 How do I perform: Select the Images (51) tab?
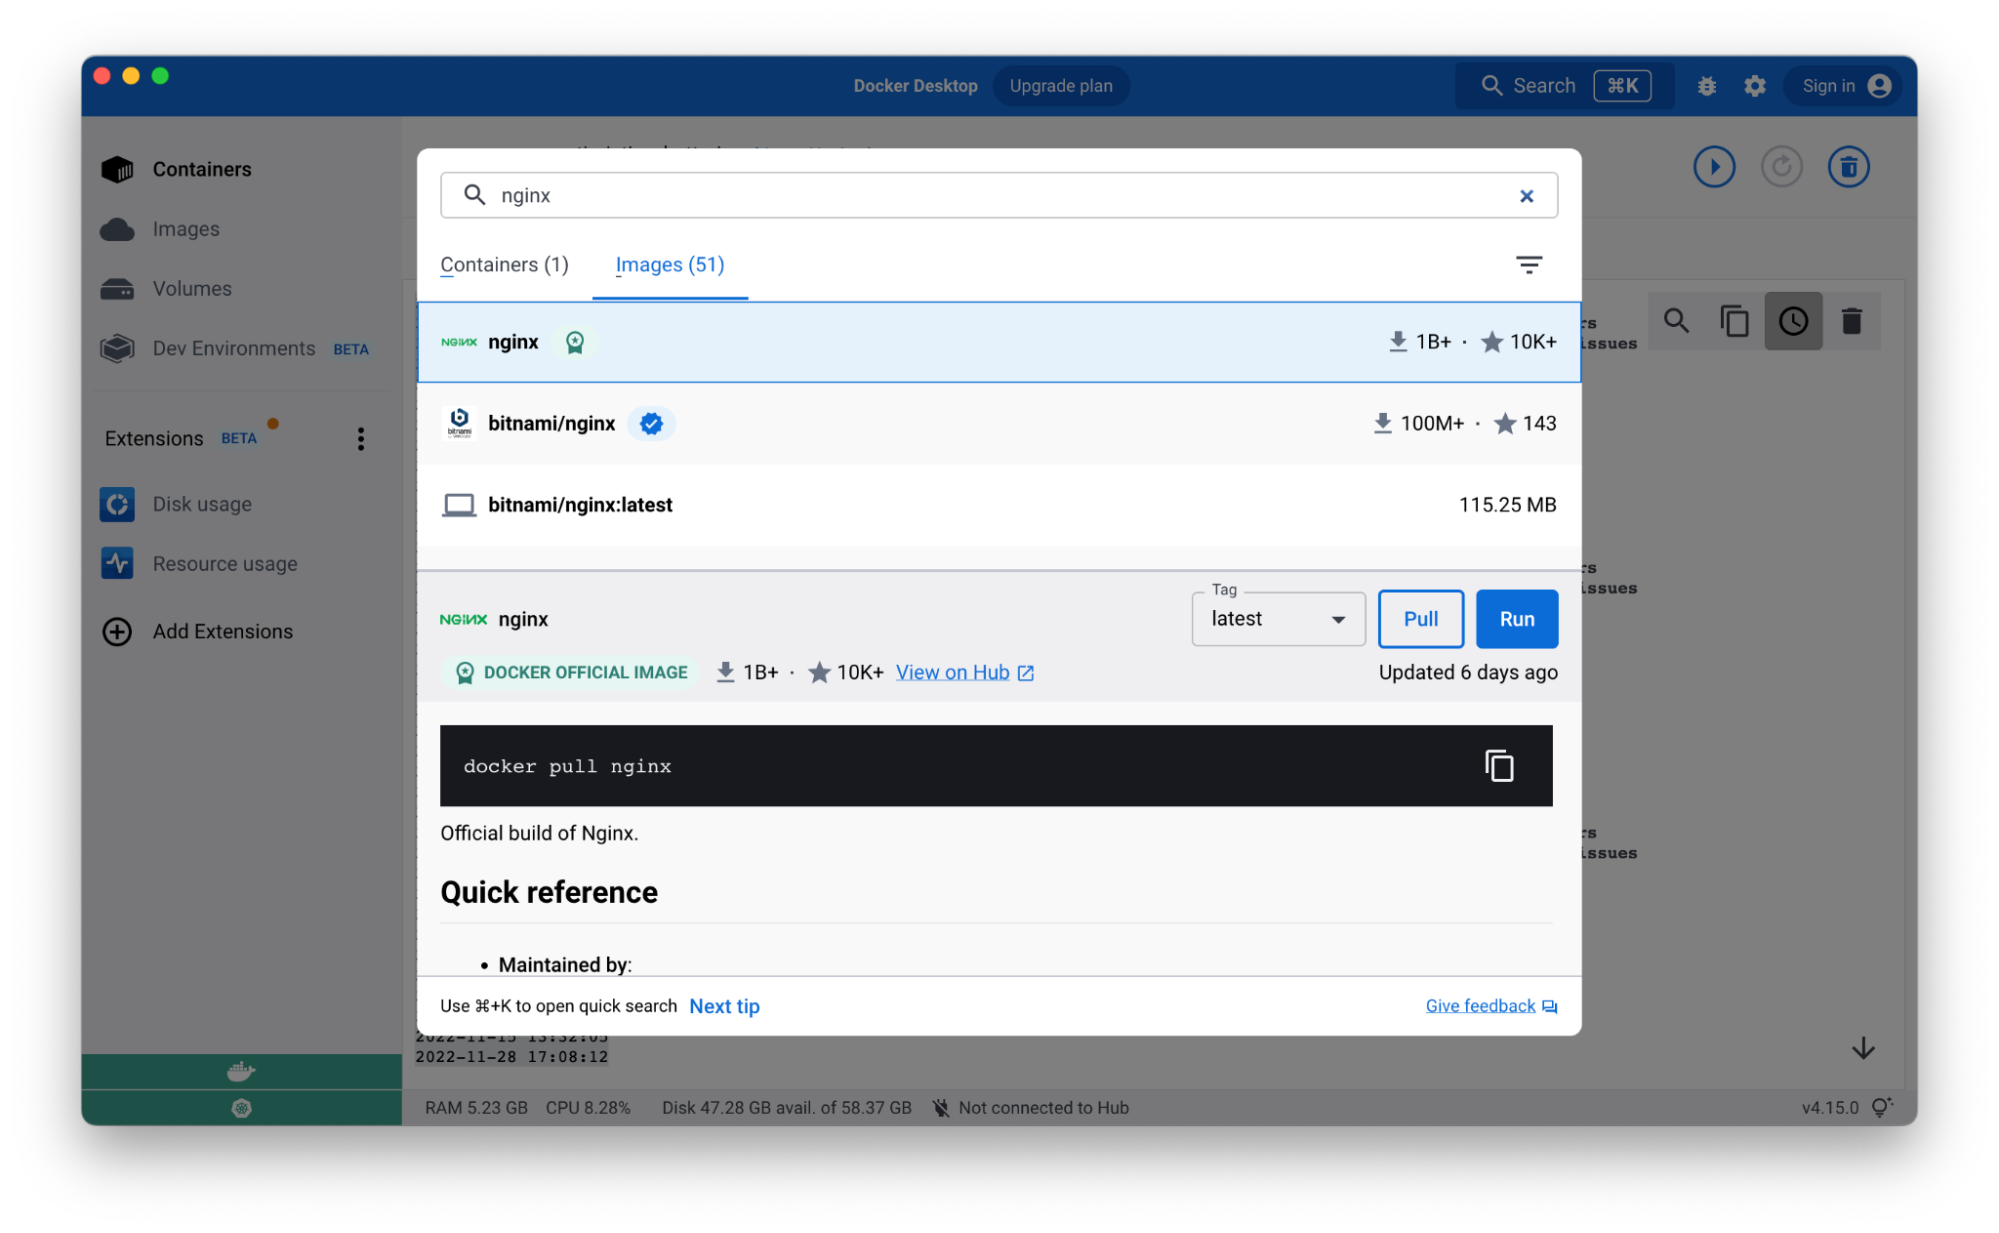tap(670, 264)
